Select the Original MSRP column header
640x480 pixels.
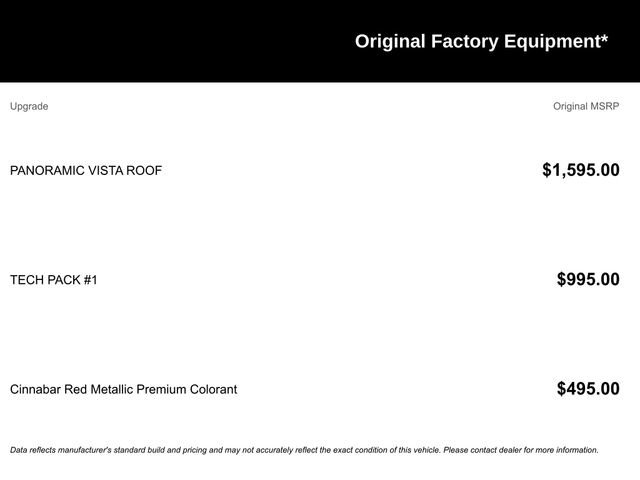(x=586, y=107)
